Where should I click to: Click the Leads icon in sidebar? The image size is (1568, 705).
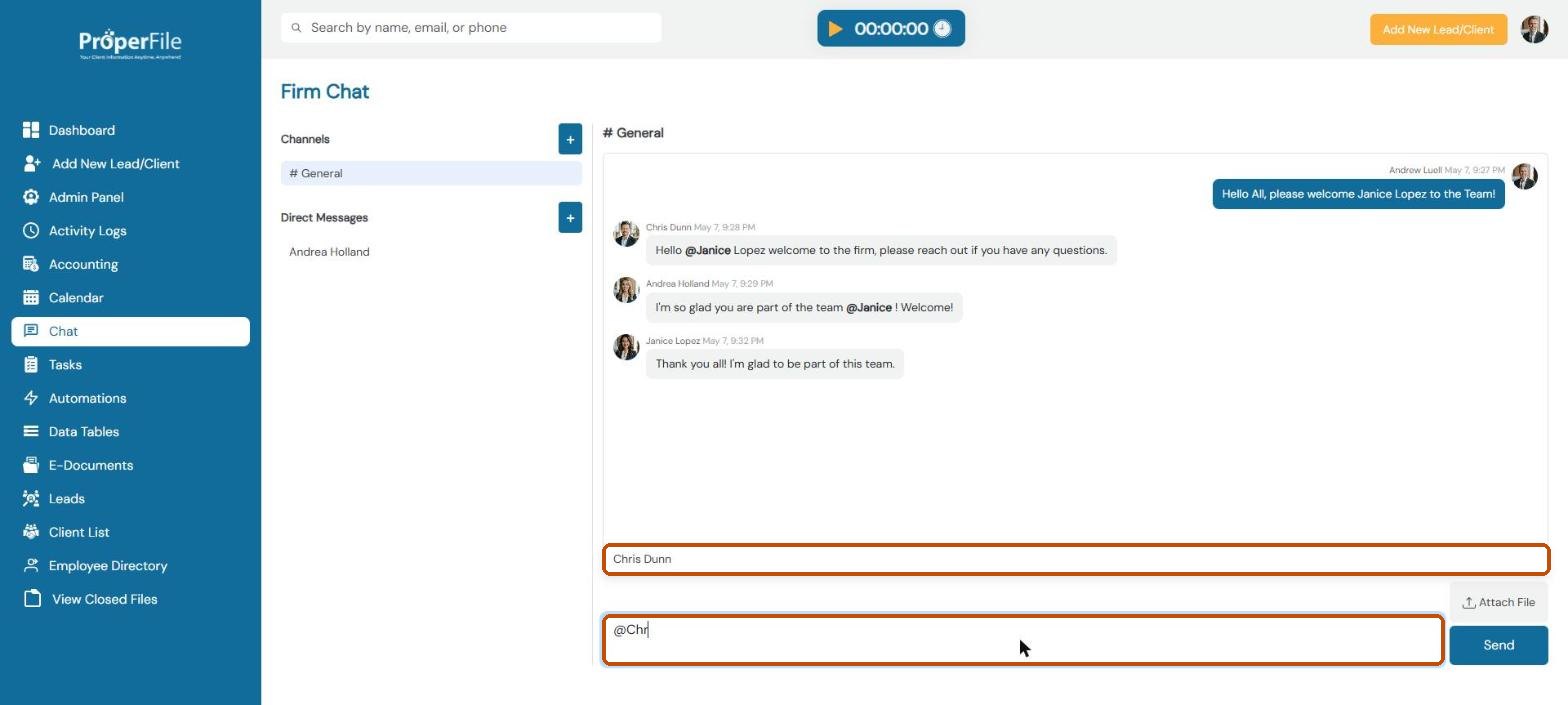tap(31, 498)
